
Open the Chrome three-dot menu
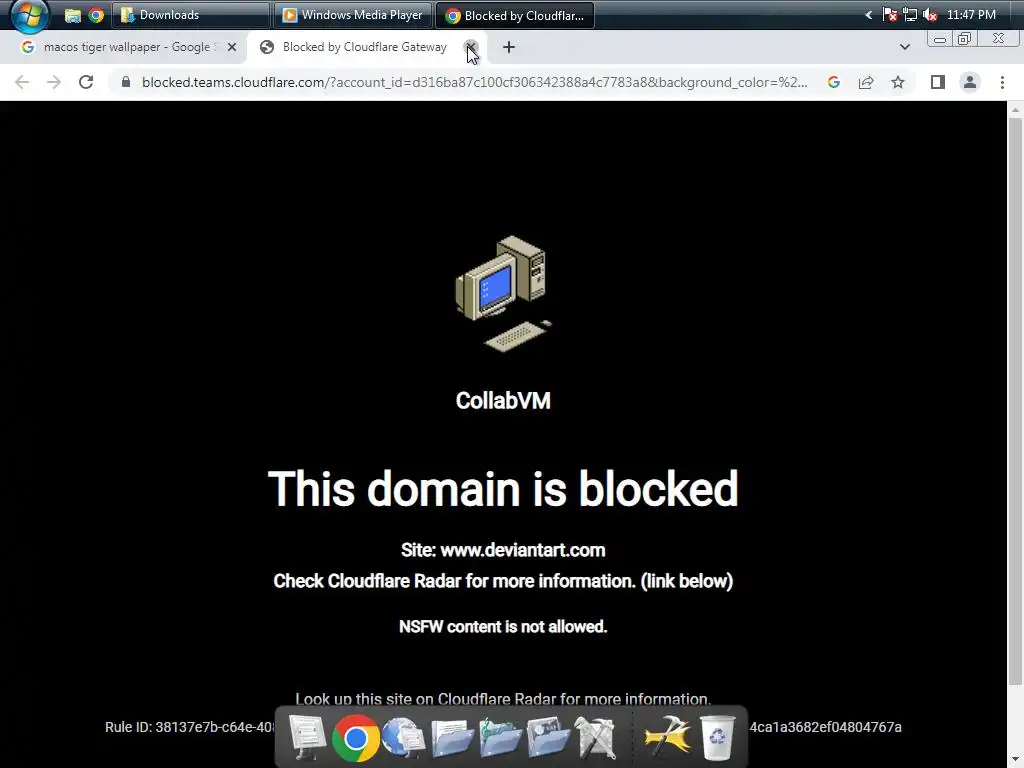tap(1002, 82)
